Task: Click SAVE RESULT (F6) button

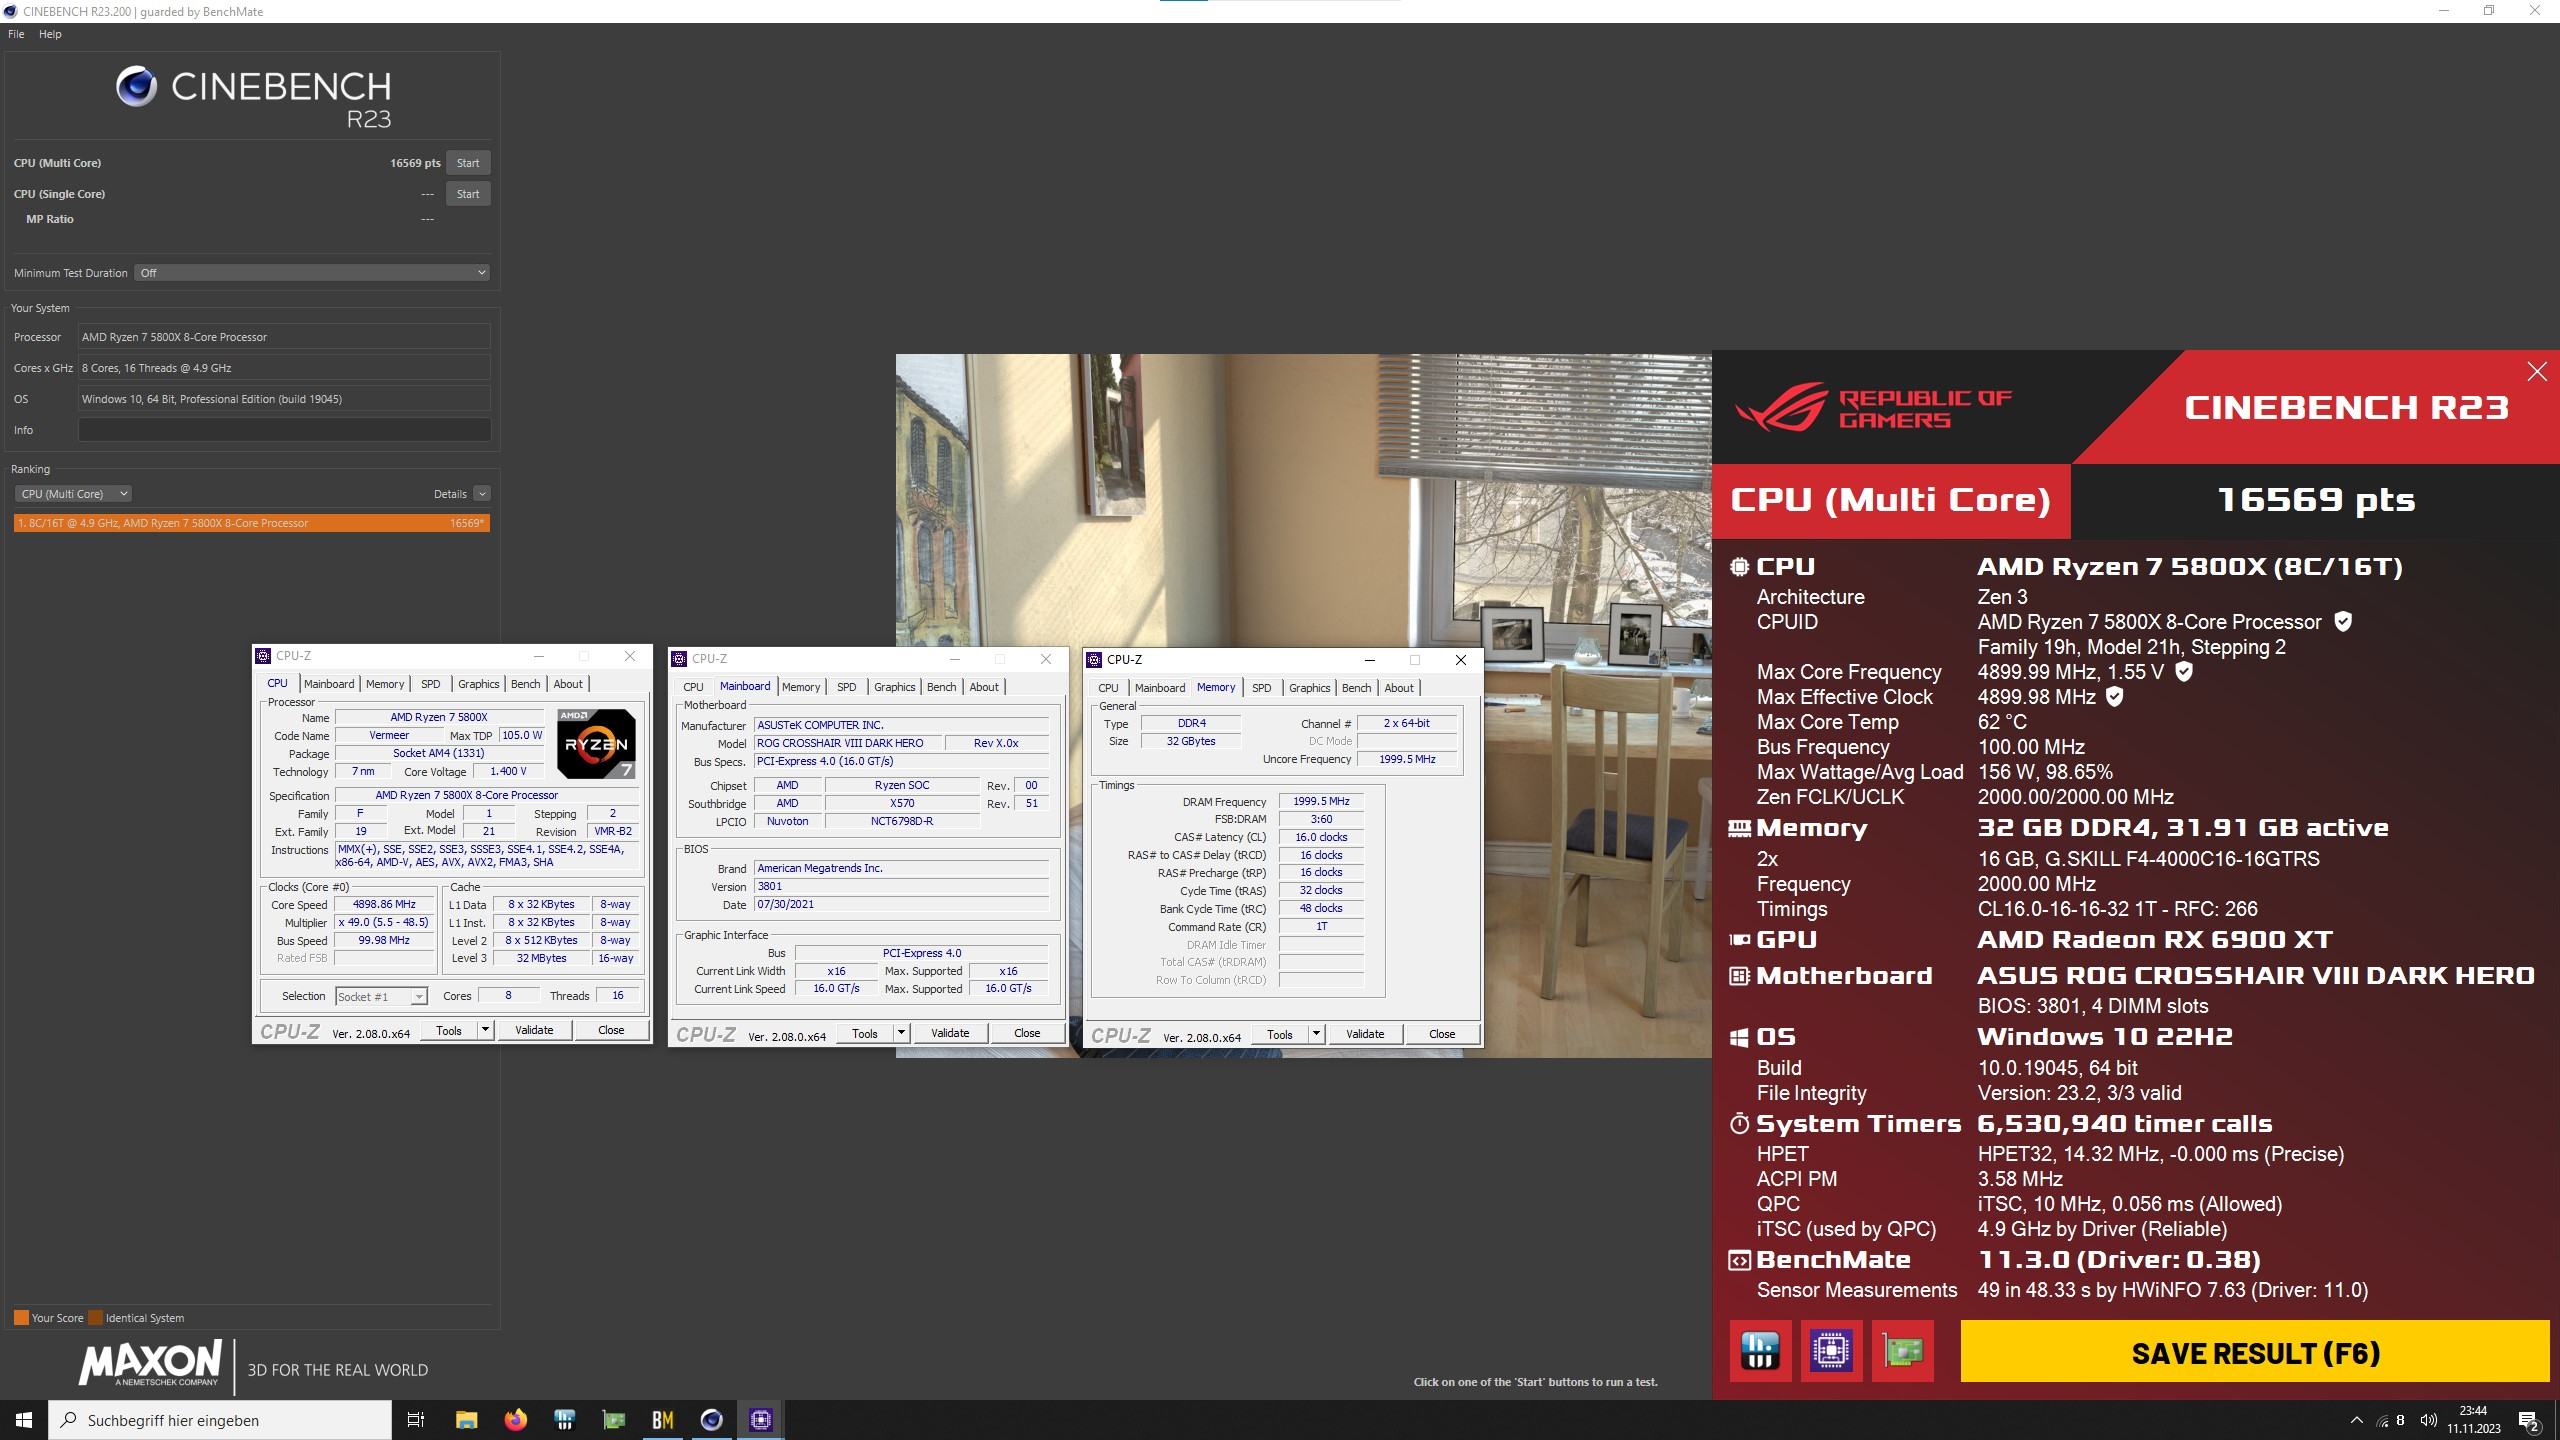Action: 2255,1351
